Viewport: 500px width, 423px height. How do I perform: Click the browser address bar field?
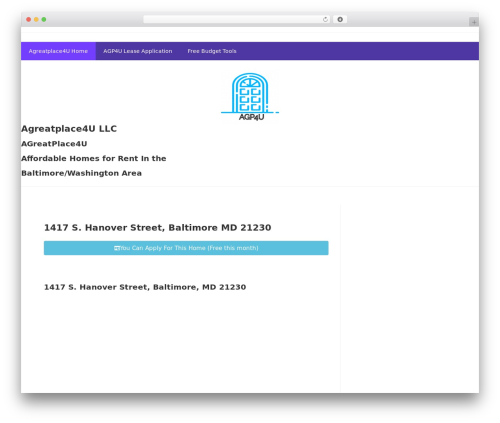point(237,20)
